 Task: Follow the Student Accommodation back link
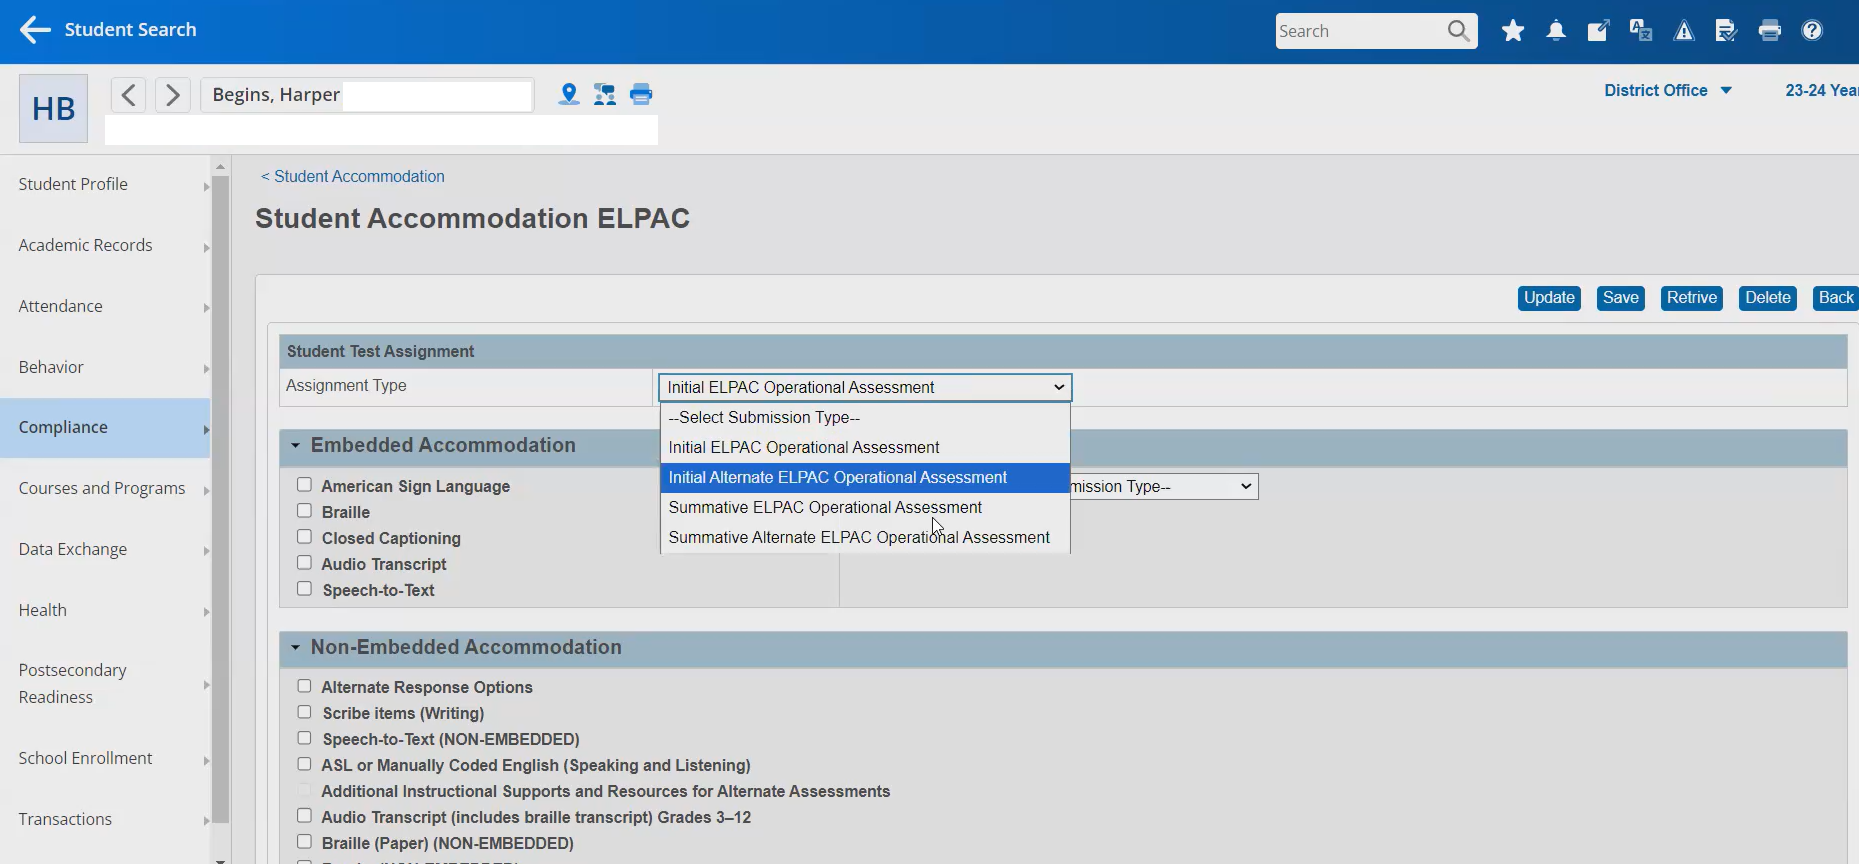pyautogui.click(x=353, y=176)
